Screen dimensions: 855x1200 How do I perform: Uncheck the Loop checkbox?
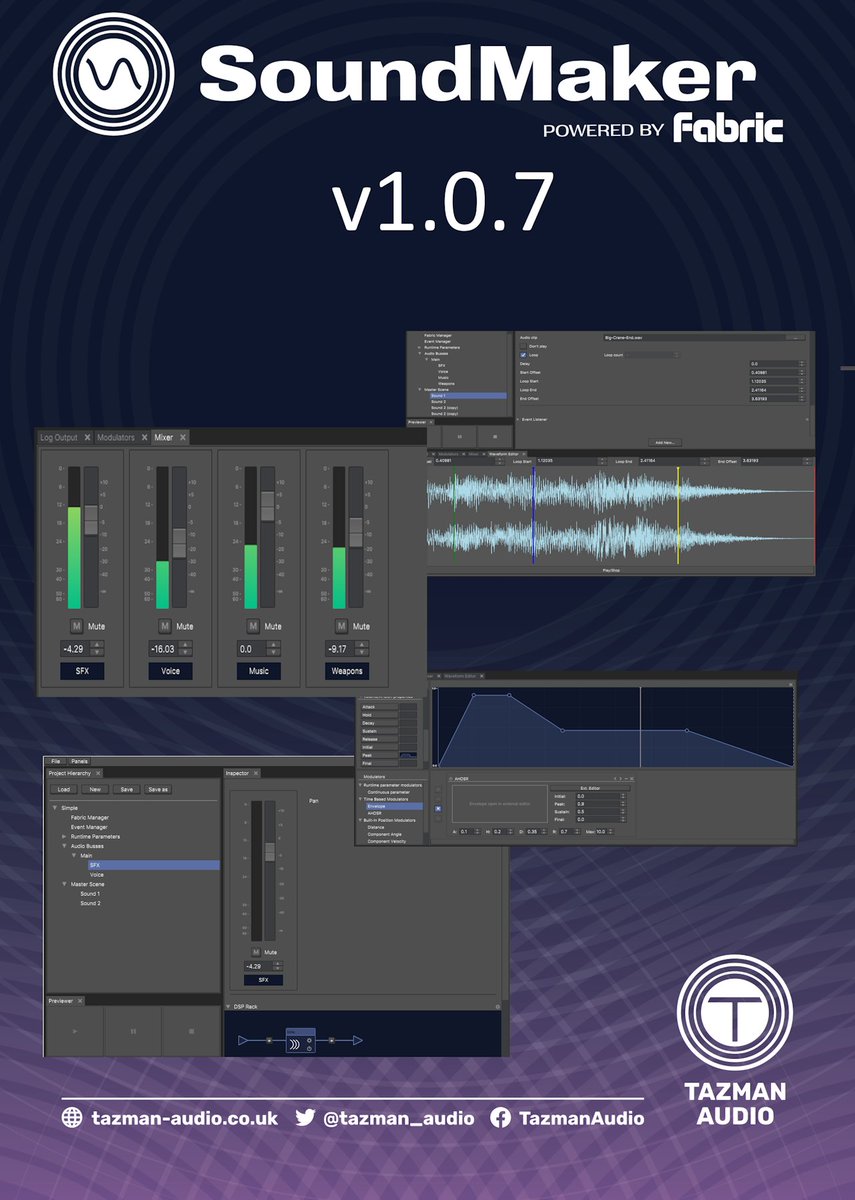click(x=522, y=355)
